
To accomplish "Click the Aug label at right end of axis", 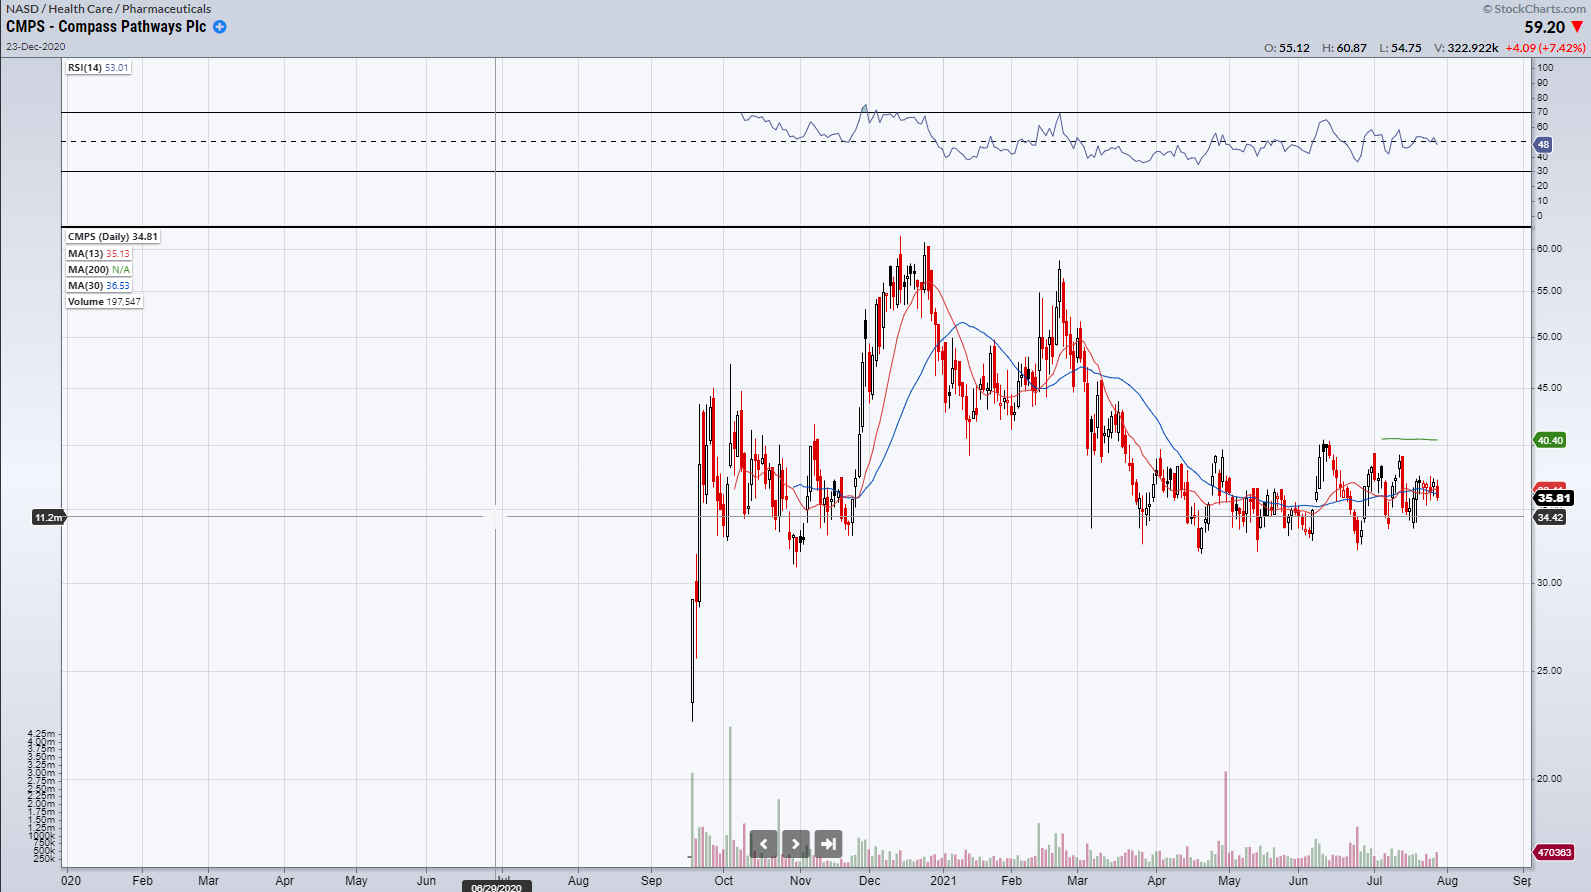I will pyautogui.click(x=1447, y=881).
